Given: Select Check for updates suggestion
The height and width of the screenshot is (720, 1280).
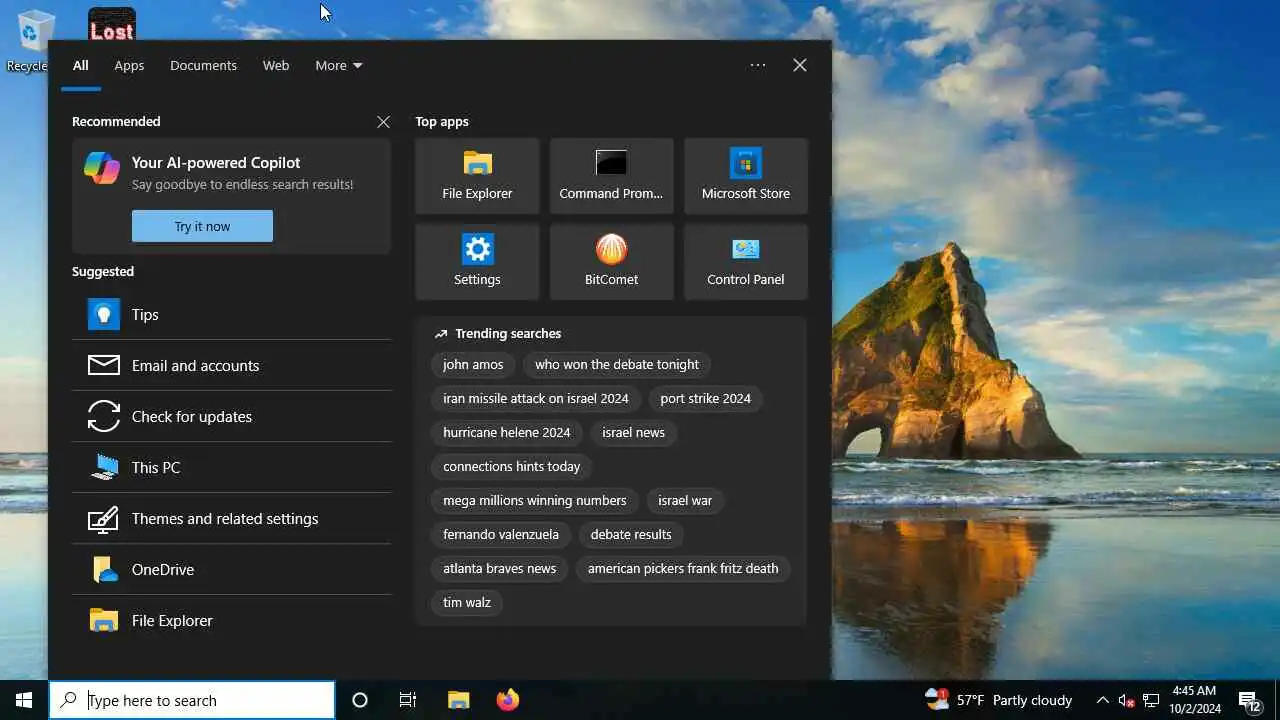Looking at the screenshot, I should [x=231, y=416].
